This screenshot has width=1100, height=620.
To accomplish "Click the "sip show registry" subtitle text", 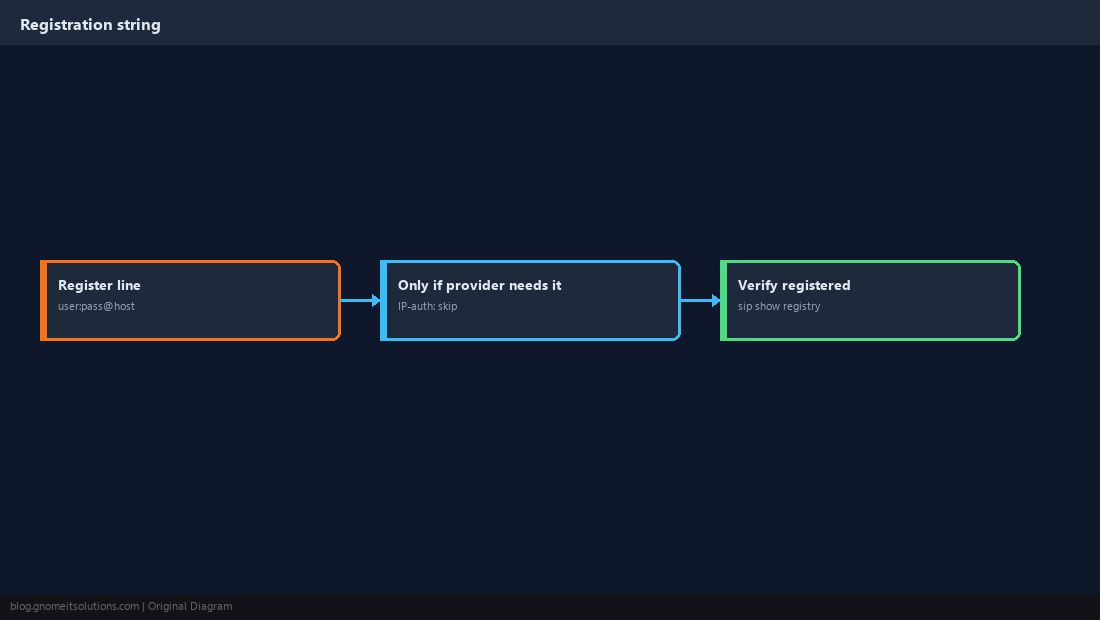I will [779, 306].
